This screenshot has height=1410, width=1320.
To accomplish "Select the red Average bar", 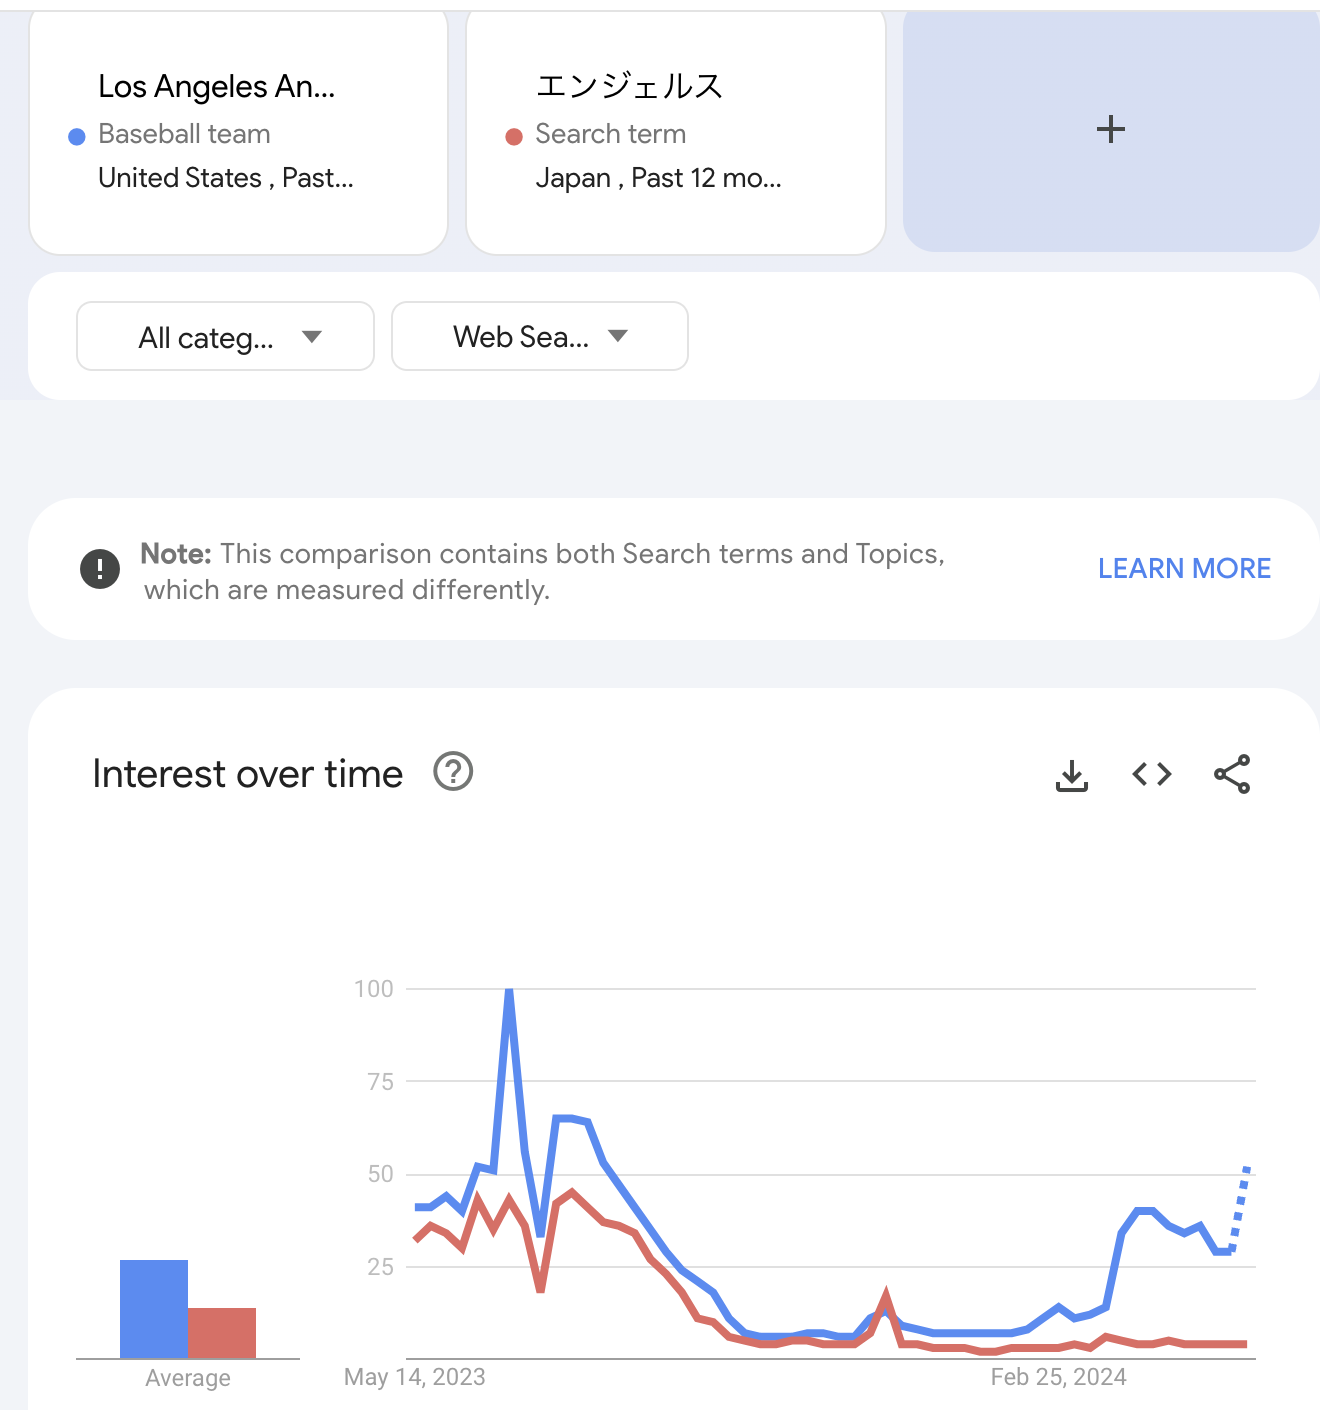I will click(x=222, y=1333).
